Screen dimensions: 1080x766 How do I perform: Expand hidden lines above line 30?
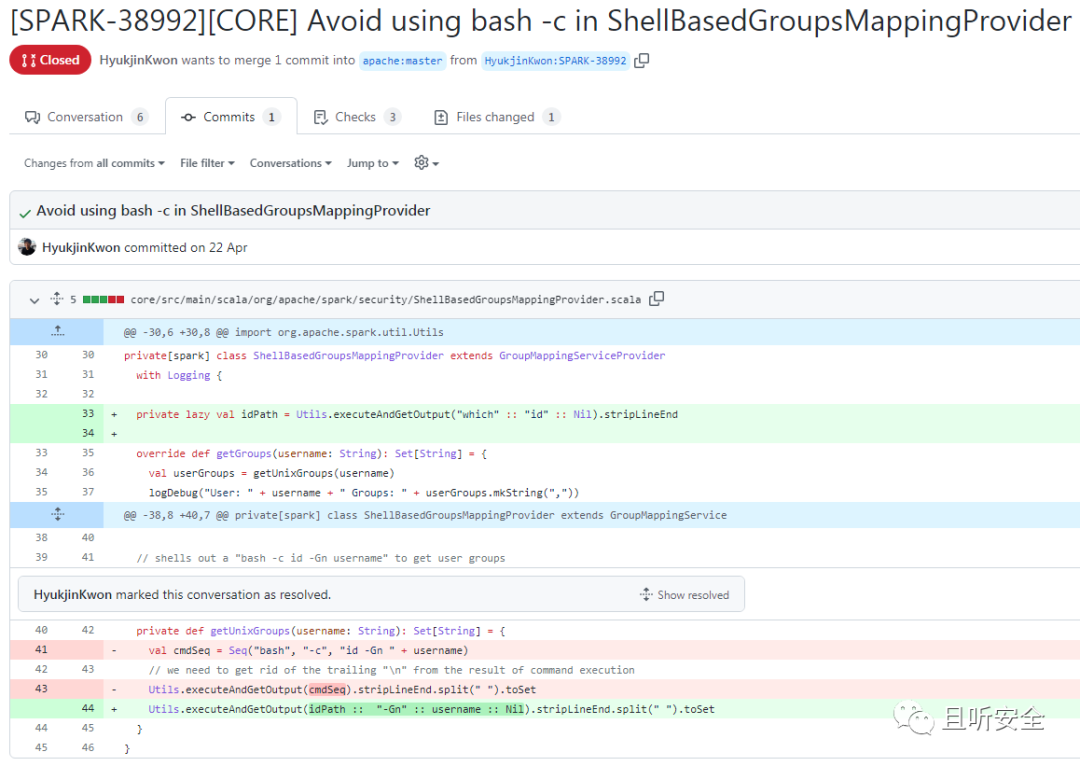pyautogui.click(x=57, y=332)
